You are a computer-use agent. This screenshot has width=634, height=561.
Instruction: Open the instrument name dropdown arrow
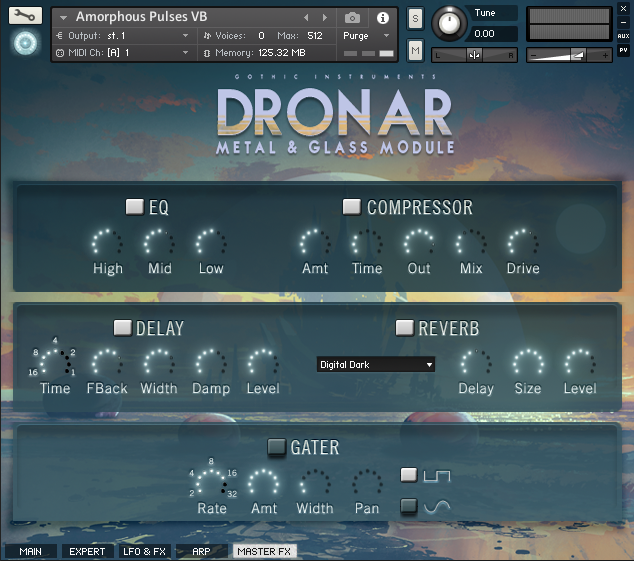tap(63, 17)
